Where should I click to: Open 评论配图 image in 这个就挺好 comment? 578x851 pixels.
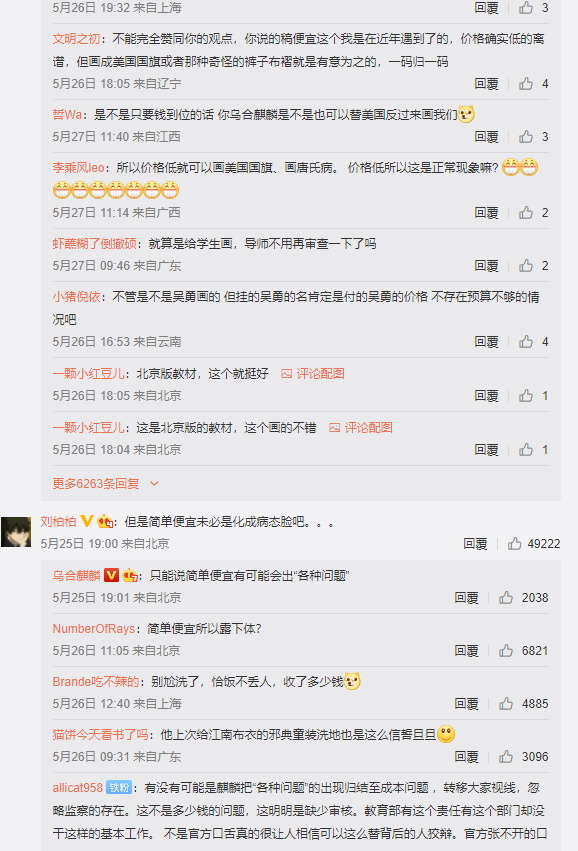(x=313, y=373)
